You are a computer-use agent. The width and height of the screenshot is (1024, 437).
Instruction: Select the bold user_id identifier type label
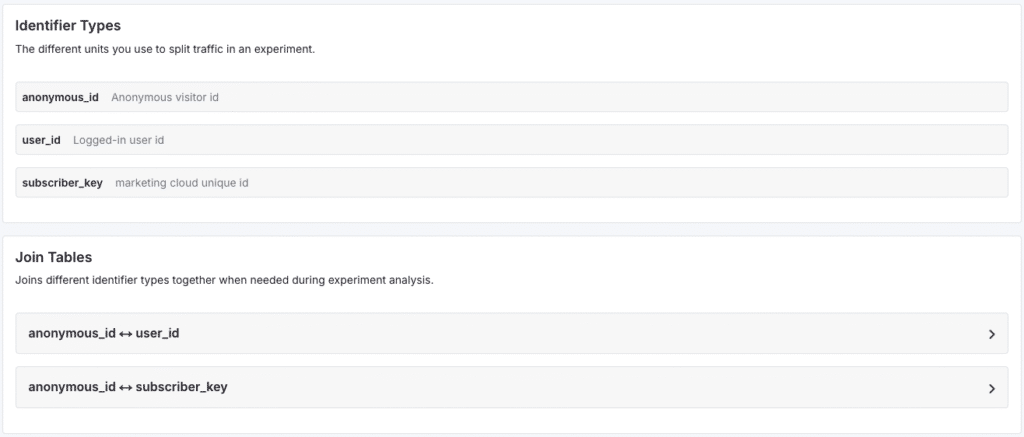point(41,140)
